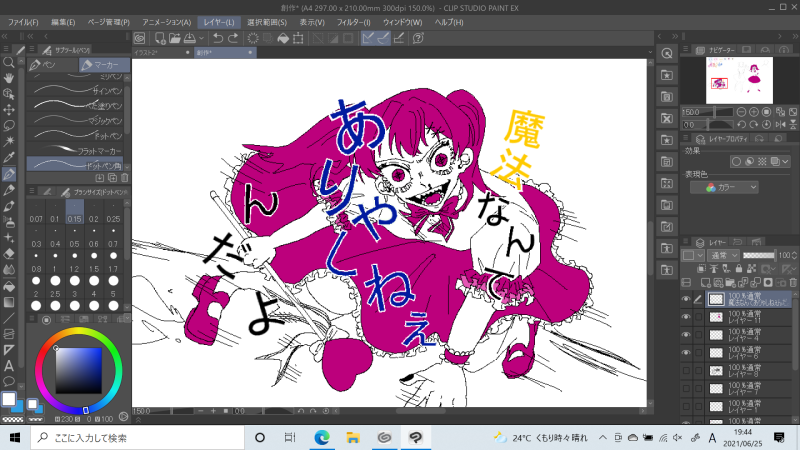This screenshot has width=800, height=450.
Task: Click the Fill icon in command bar
Action: [x=283, y=38]
